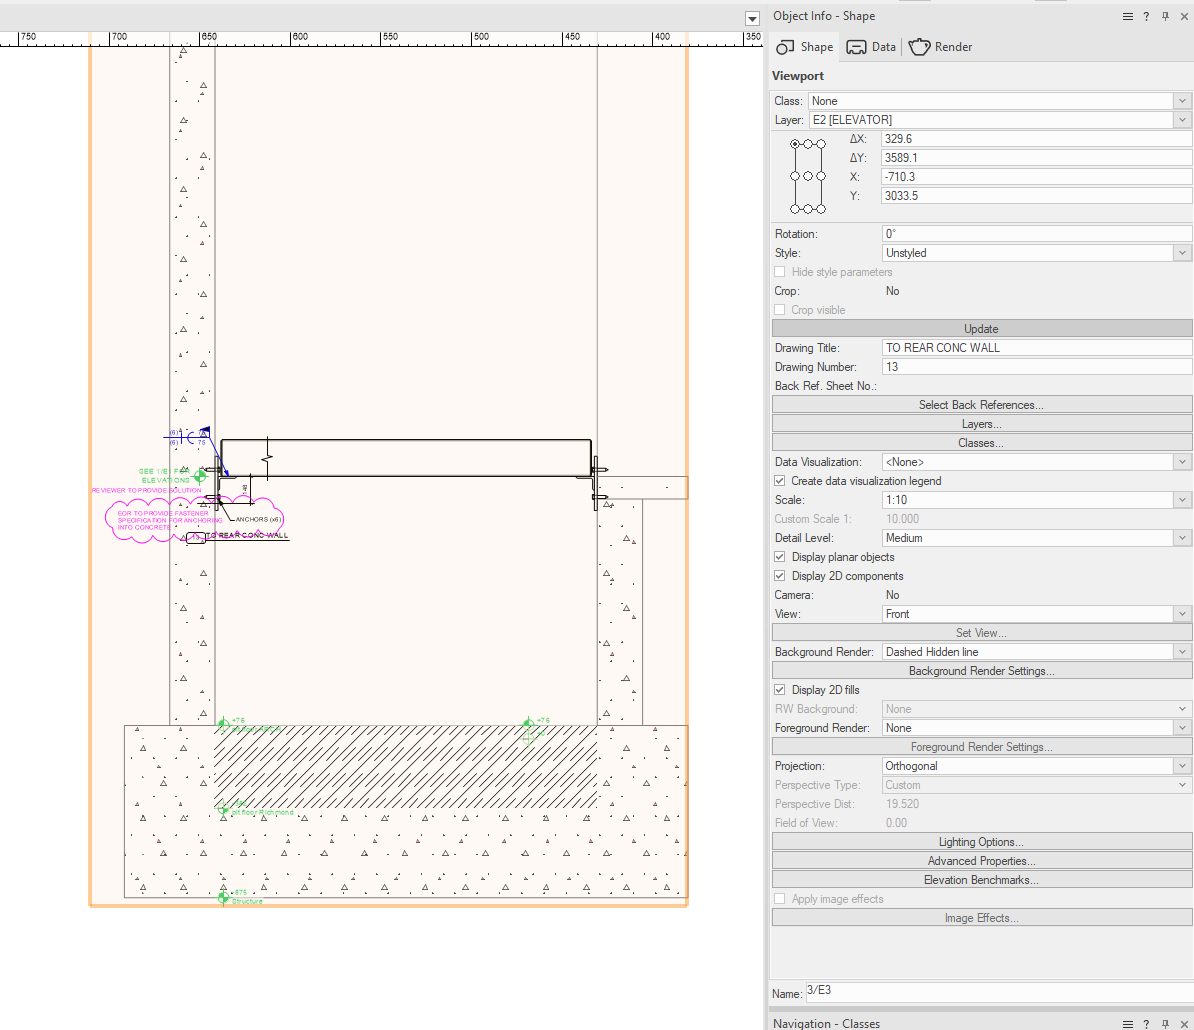Open the ruler corner arrow menu
Image resolution: width=1194 pixels, height=1030 pixels.
(x=752, y=19)
